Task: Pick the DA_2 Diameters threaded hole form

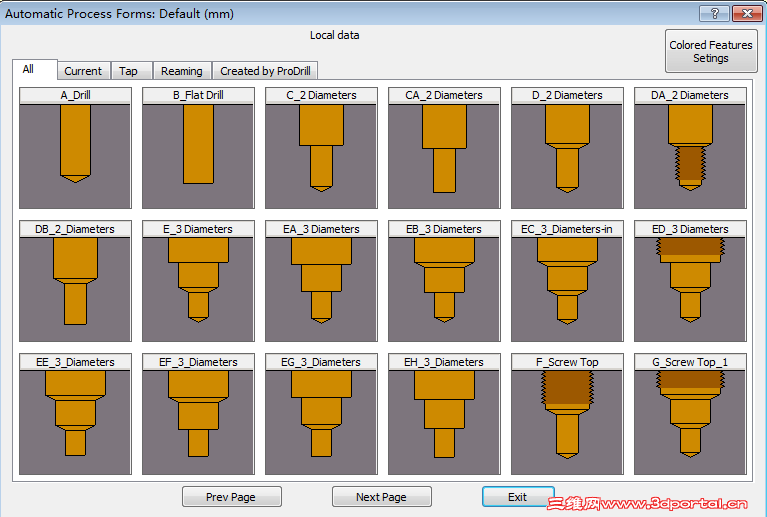Action: [690, 148]
